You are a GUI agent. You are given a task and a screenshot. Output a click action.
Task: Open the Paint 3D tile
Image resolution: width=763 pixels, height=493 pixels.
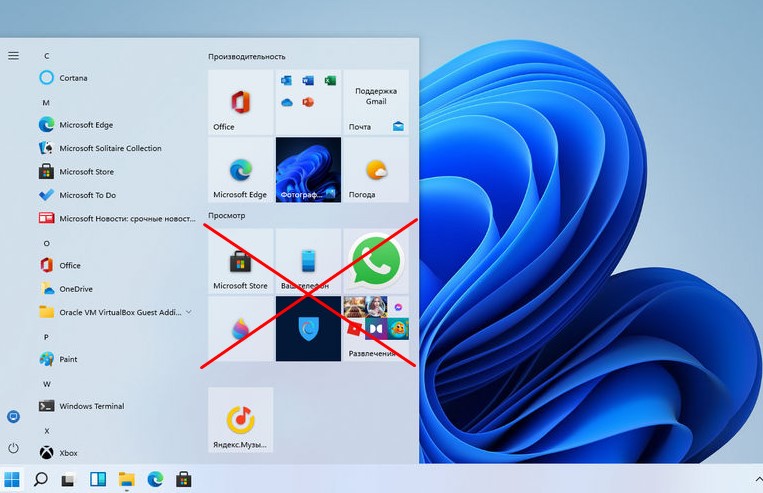(241, 329)
